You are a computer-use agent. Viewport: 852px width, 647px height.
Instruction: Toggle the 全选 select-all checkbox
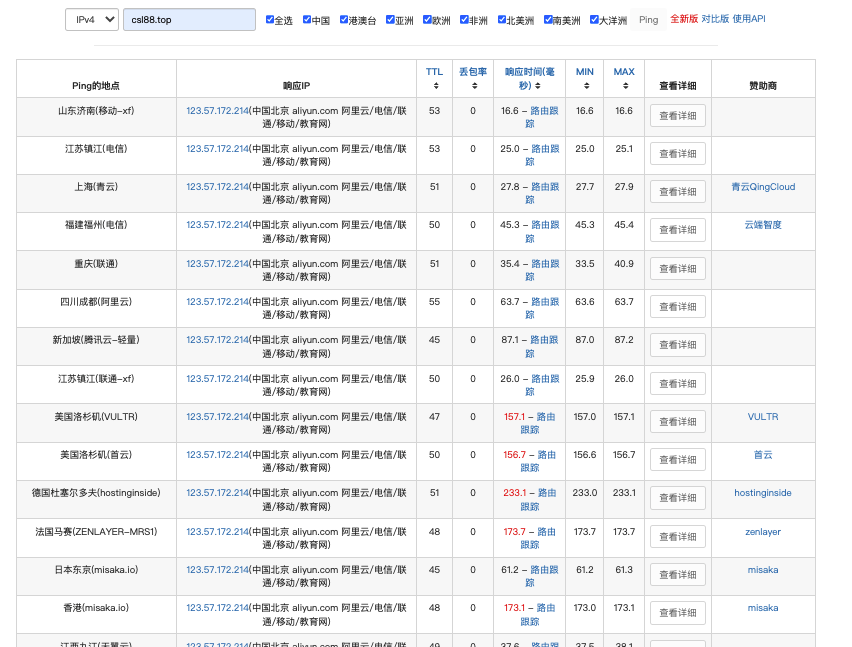point(270,20)
